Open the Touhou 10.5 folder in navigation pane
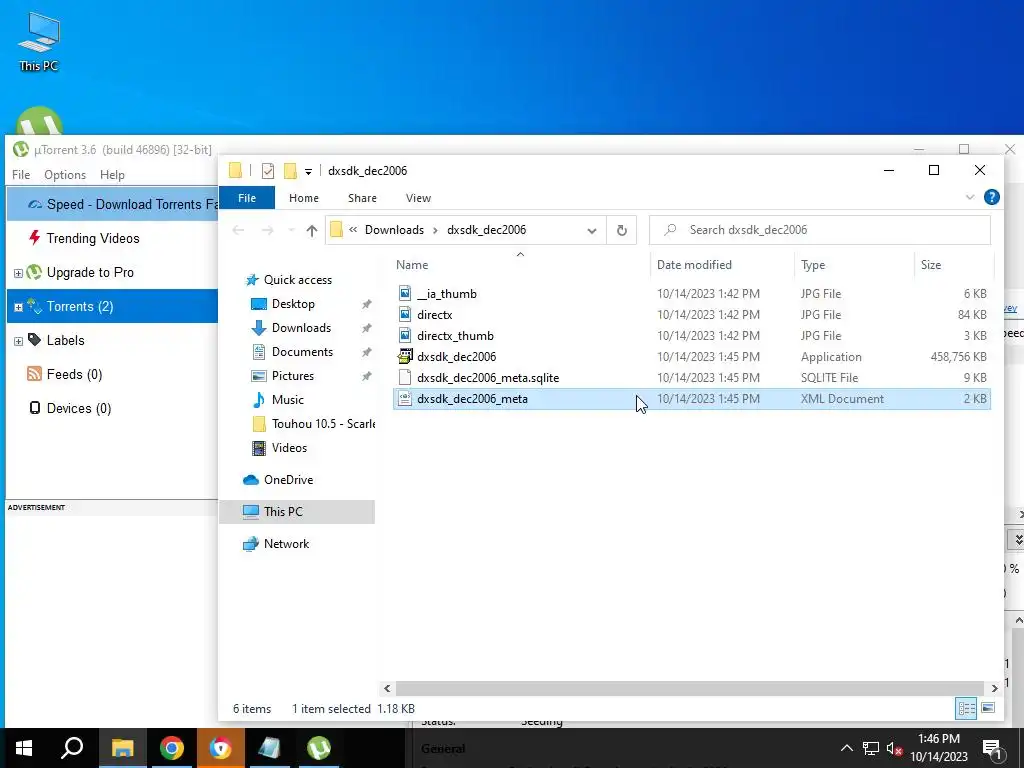This screenshot has height=768, width=1024. point(313,424)
